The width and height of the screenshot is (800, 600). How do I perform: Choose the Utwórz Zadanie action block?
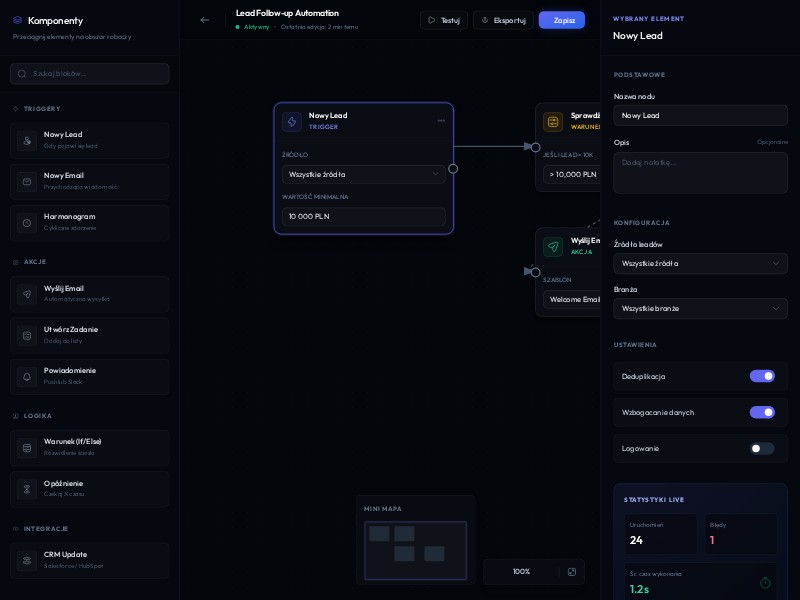[90, 335]
